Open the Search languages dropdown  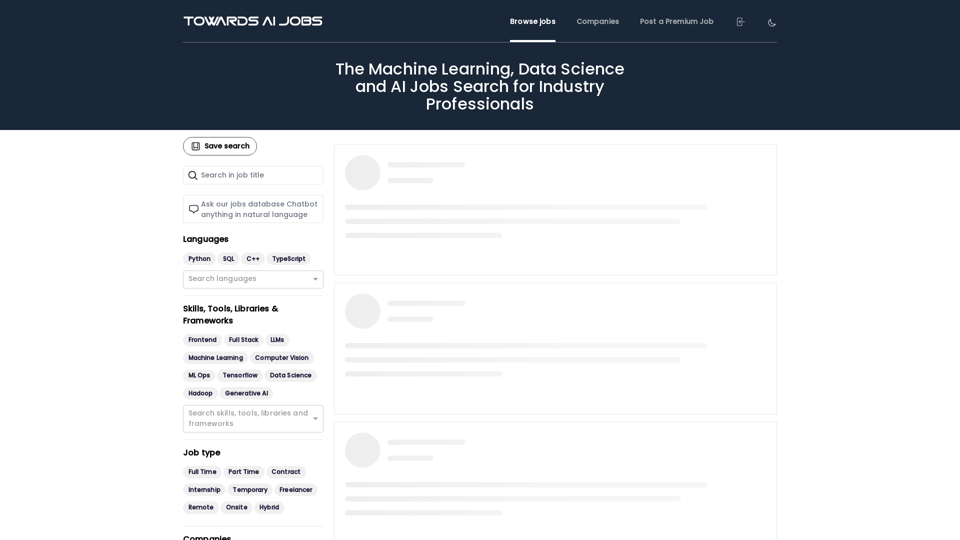pos(253,279)
